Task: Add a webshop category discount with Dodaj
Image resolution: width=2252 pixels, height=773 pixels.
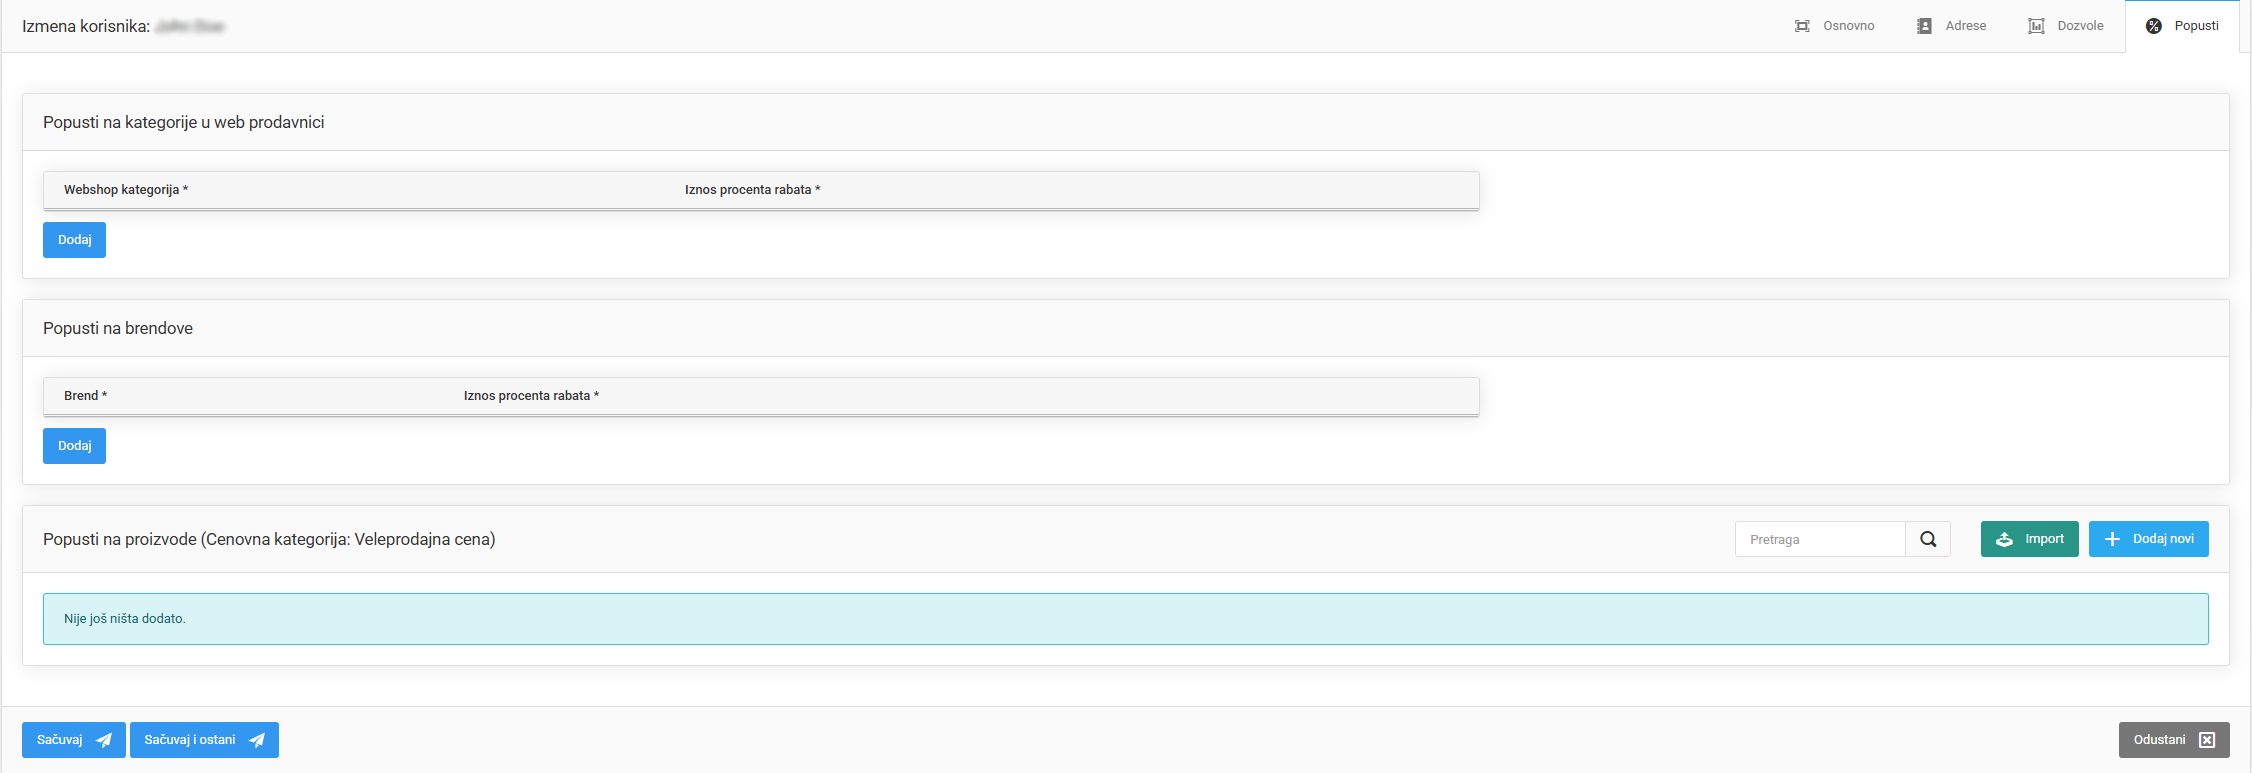Action: coord(74,240)
